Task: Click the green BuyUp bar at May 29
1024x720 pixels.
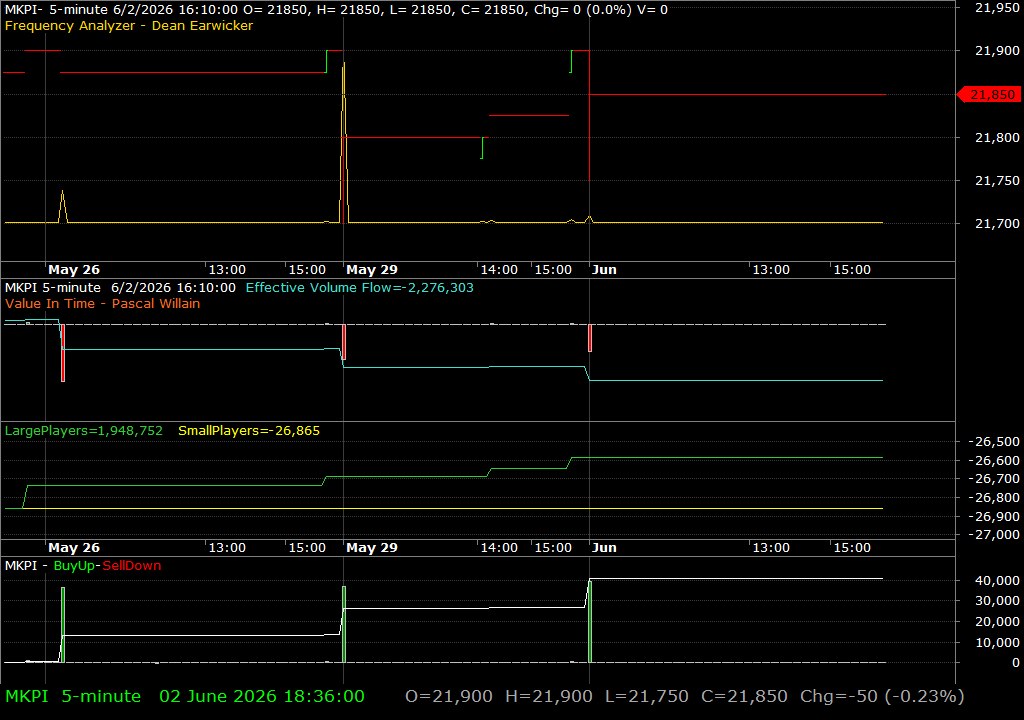Action: 344,625
